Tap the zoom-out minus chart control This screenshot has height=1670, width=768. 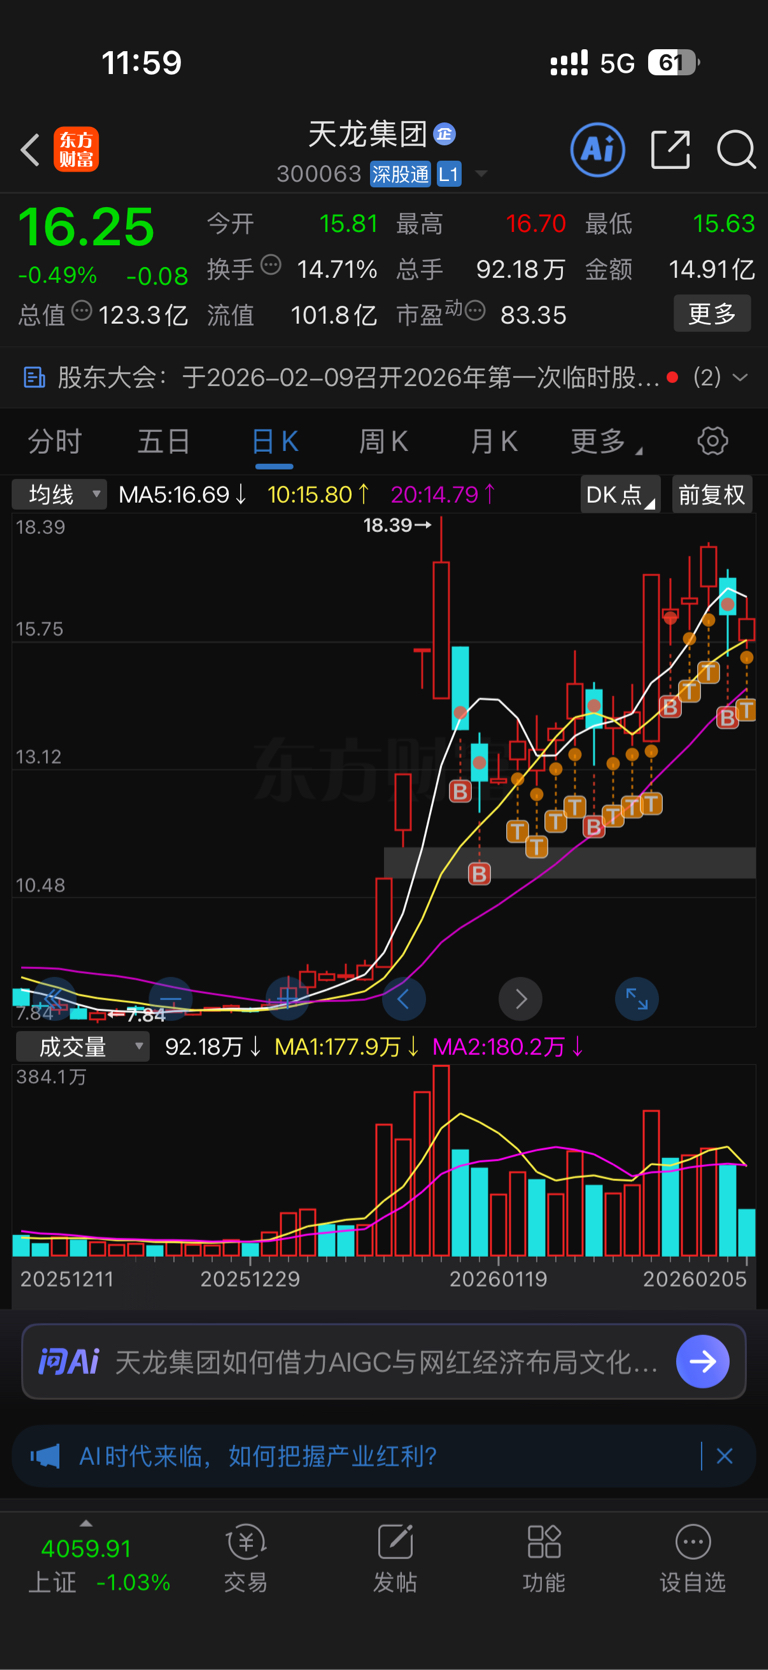click(171, 998)
